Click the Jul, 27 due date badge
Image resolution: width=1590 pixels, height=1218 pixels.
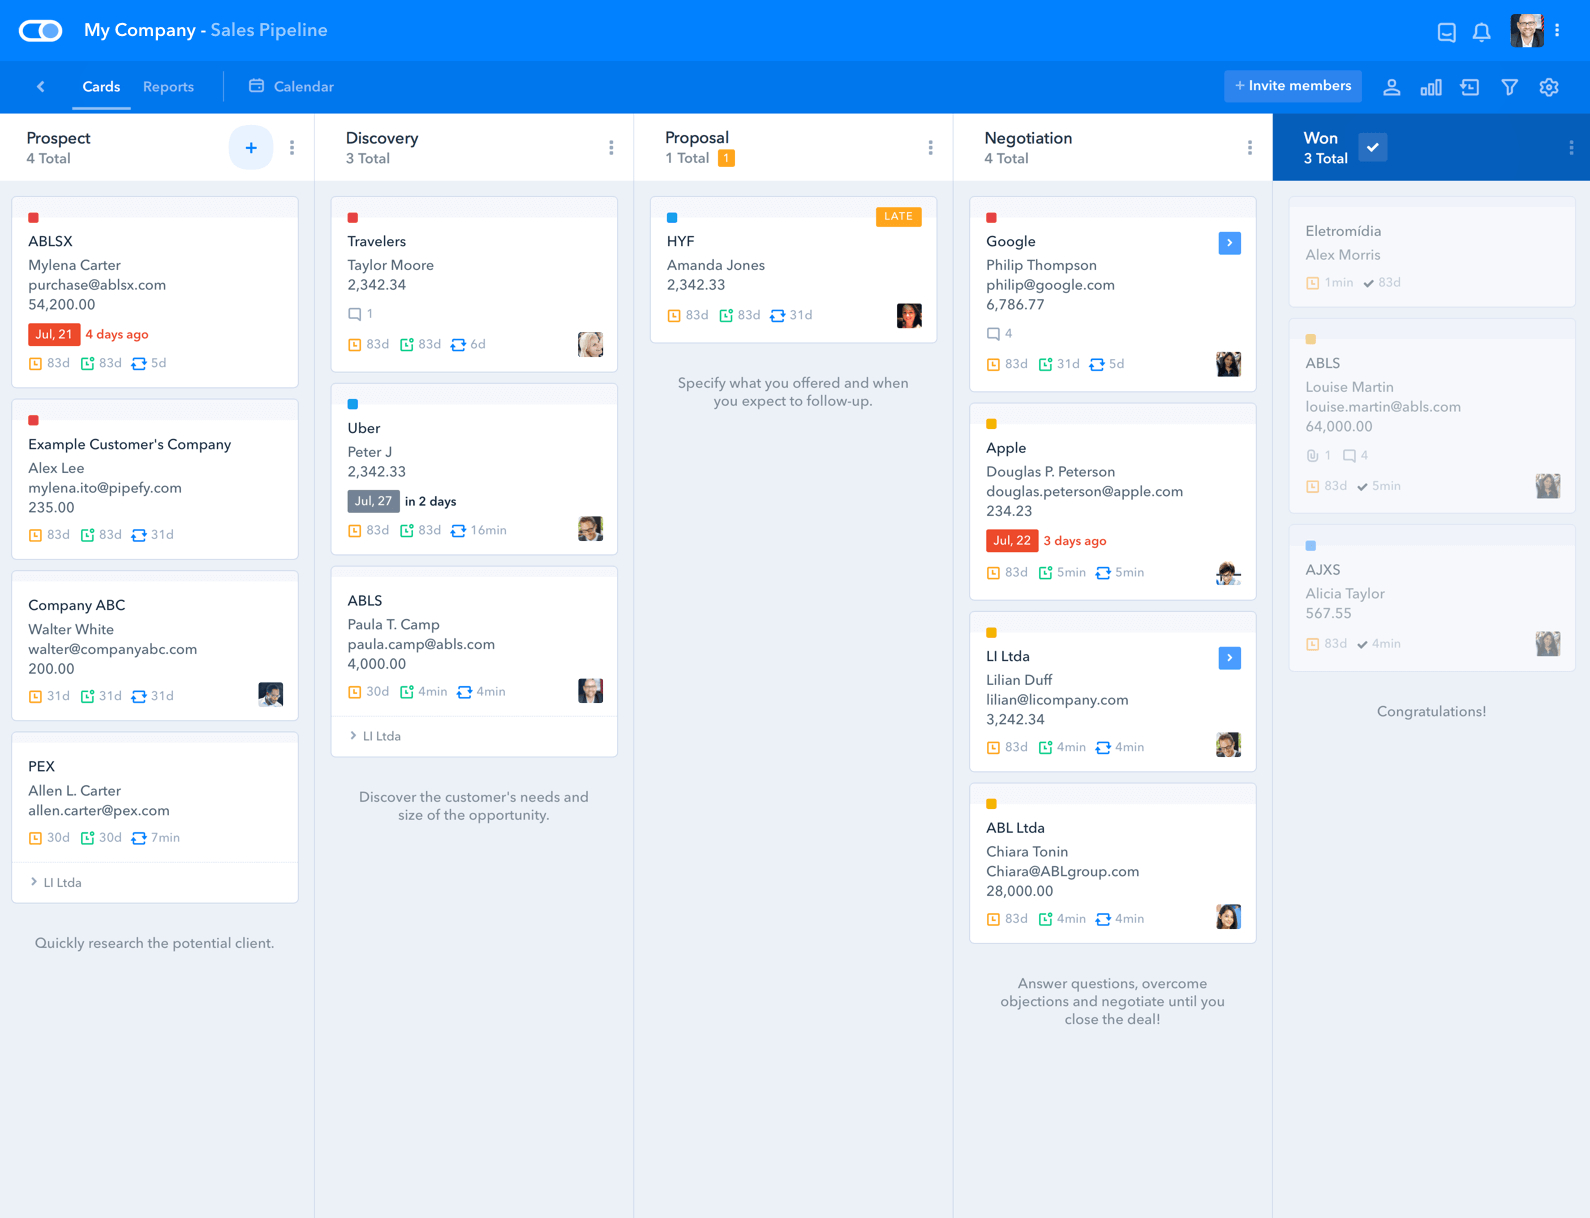(373, 501)
